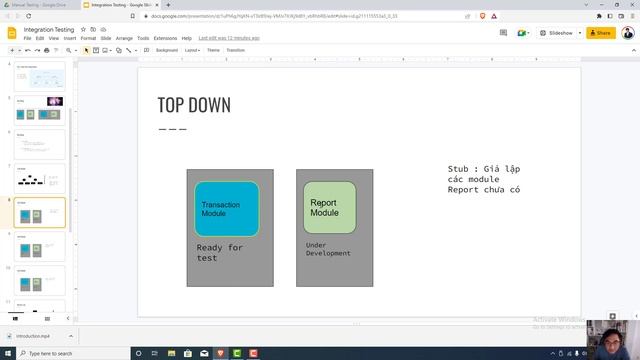Click the 'Under Development' text

[328, 249]
